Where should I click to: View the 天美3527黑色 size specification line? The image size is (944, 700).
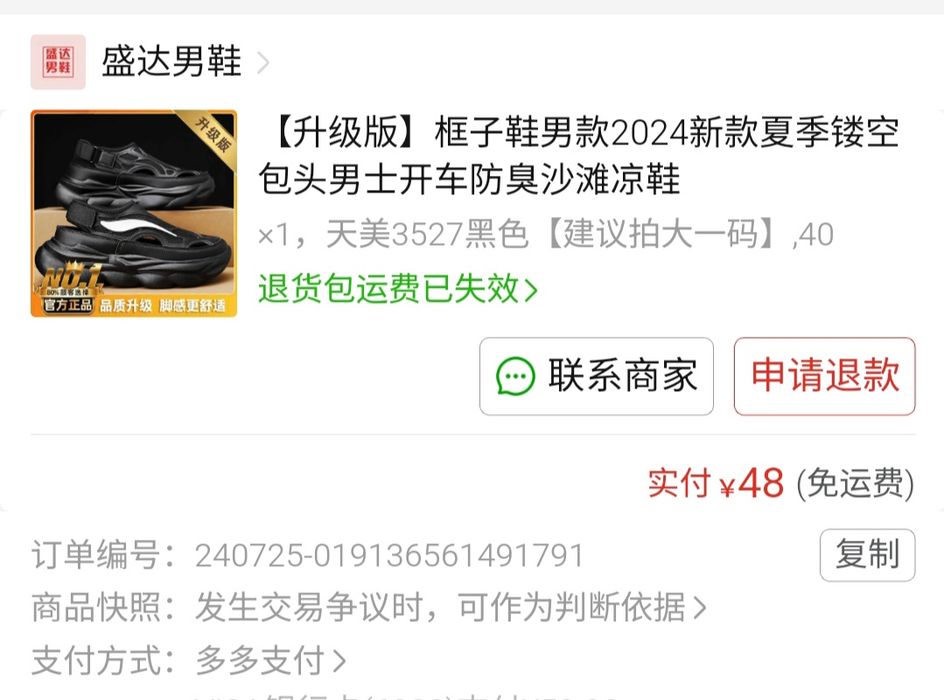coord(546,234)
